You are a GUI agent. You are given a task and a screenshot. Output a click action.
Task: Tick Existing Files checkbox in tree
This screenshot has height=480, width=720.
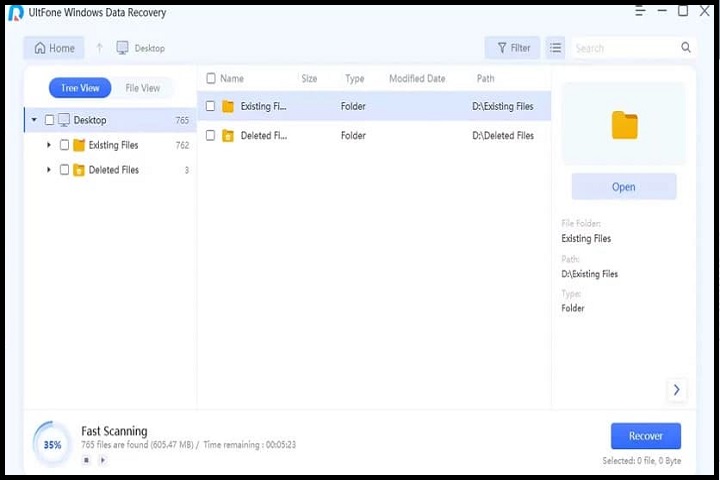coord(65,145)
